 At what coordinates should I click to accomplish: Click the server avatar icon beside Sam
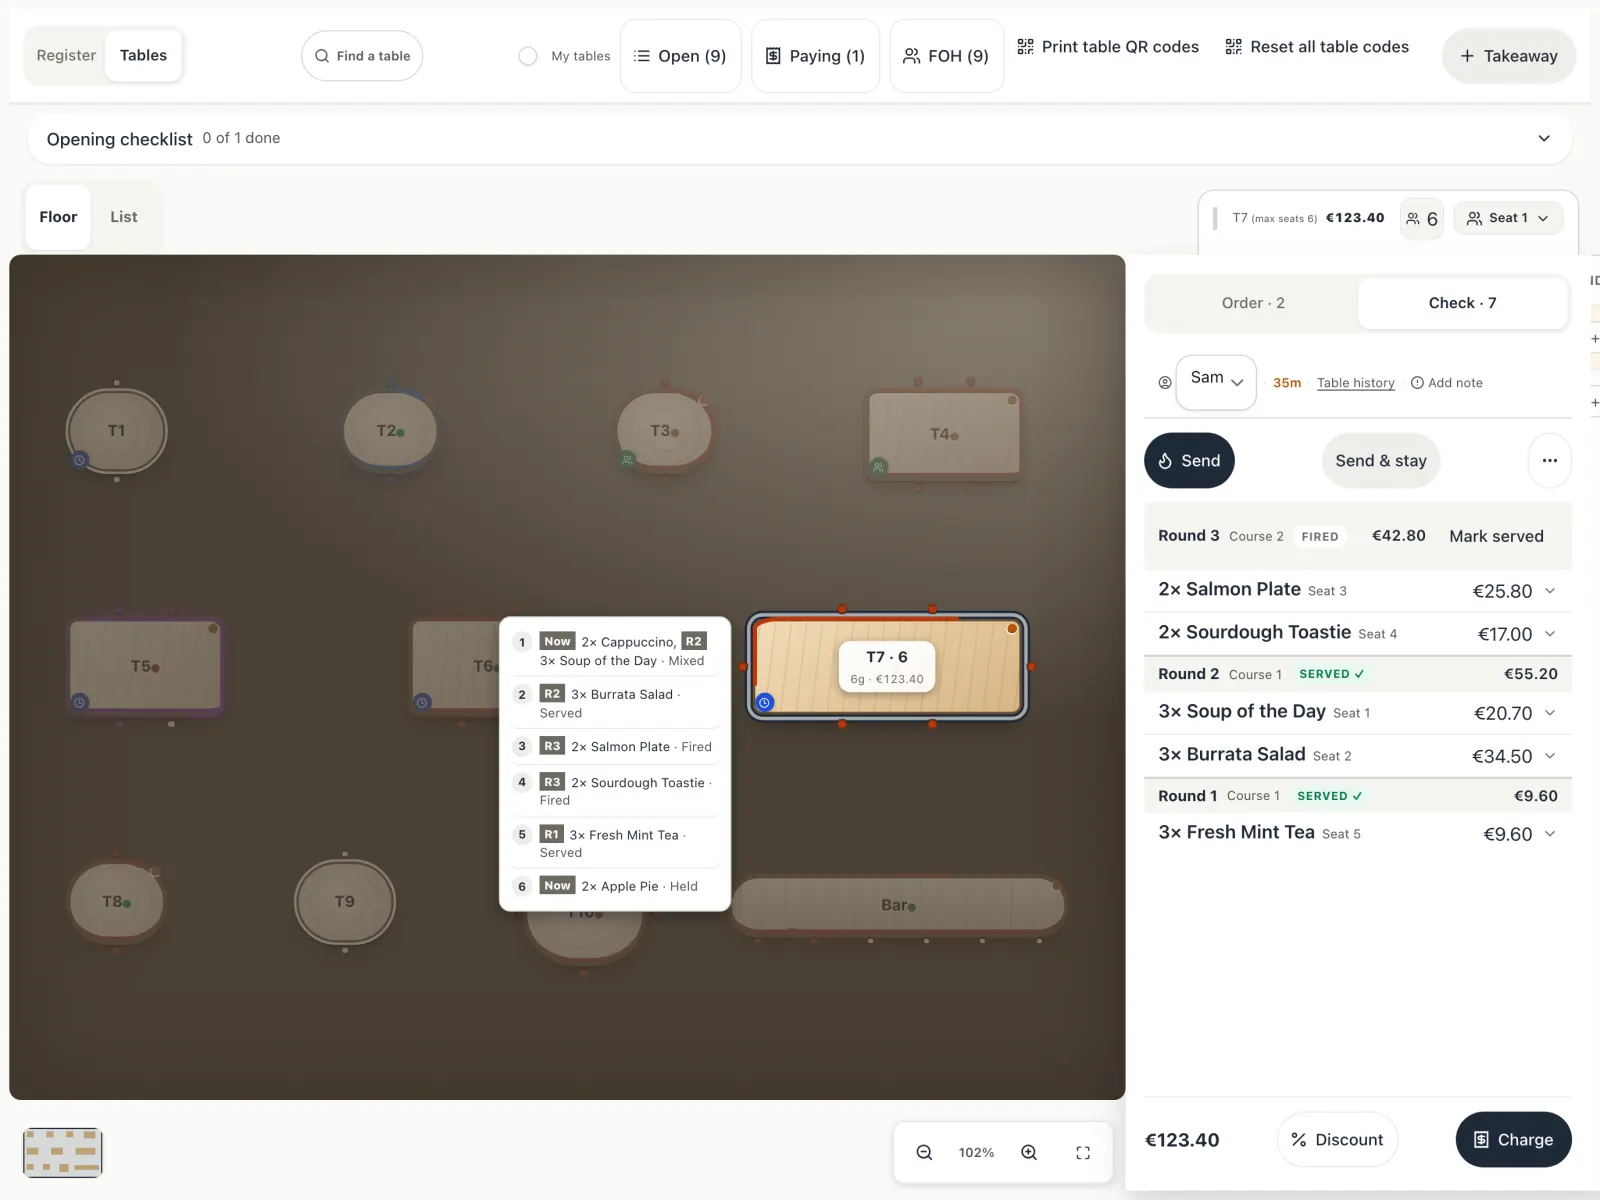pyautogui.click(x=1164, y=382)
